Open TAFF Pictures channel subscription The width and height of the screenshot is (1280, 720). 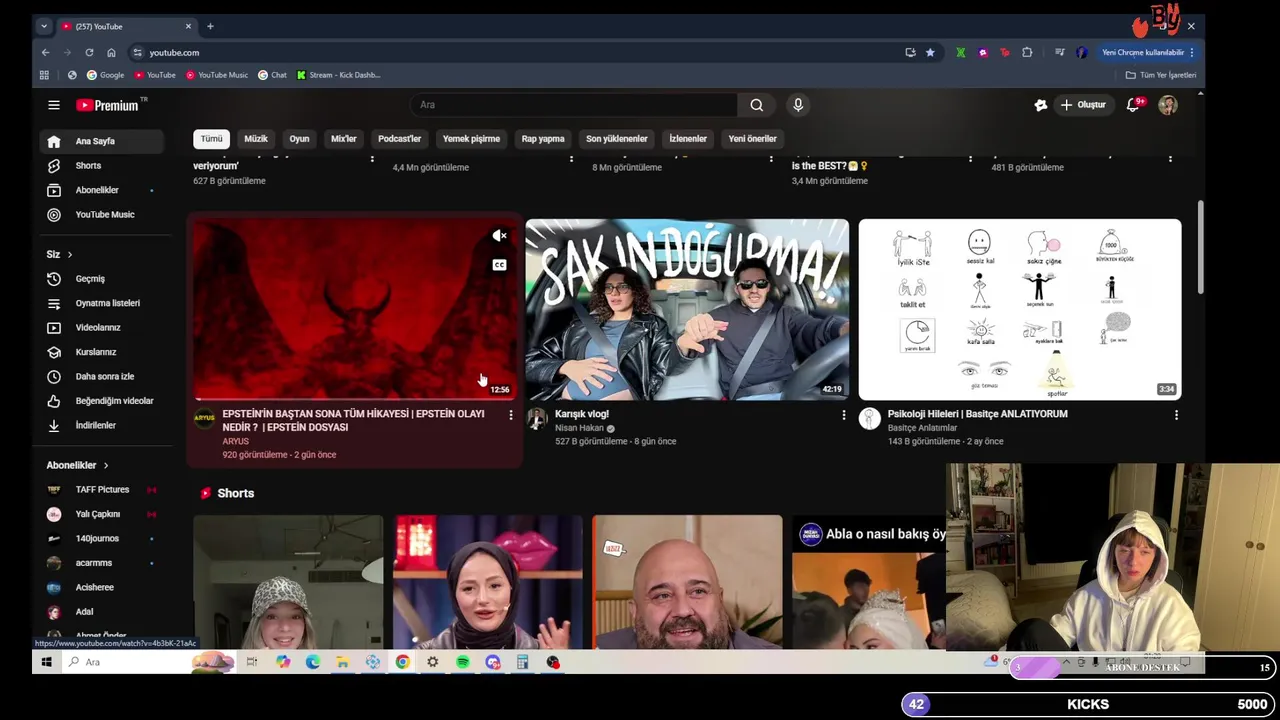(x=100, y=490)
